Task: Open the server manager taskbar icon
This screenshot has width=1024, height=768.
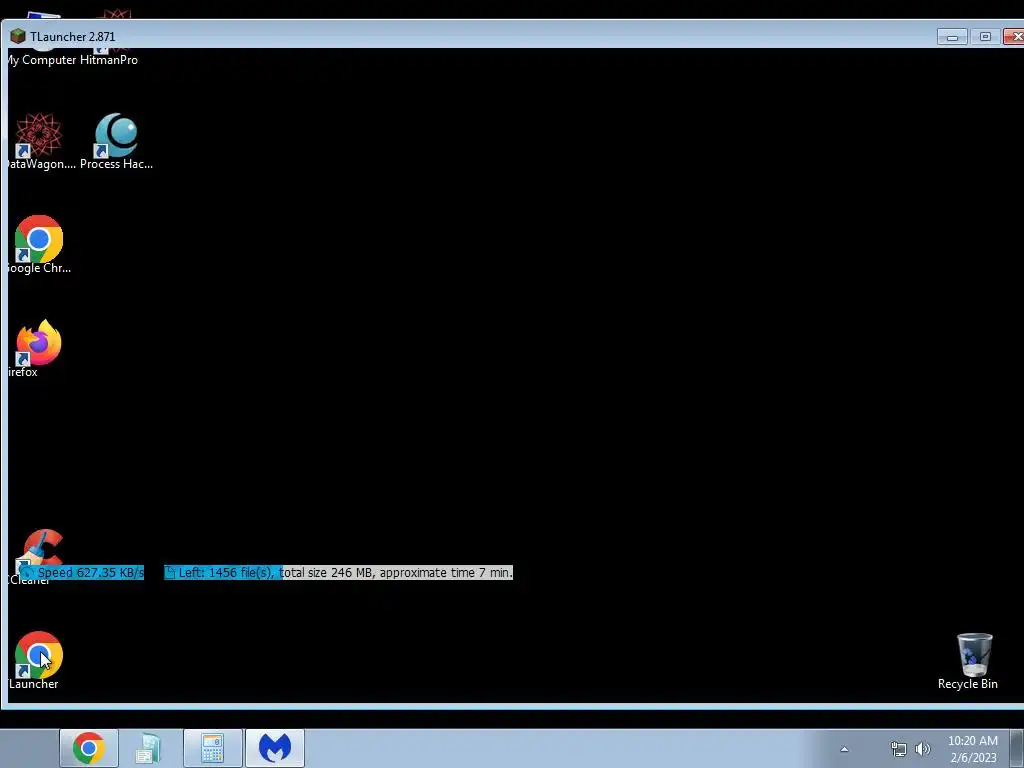Action: pyautogui.click(x=150, y=748)
